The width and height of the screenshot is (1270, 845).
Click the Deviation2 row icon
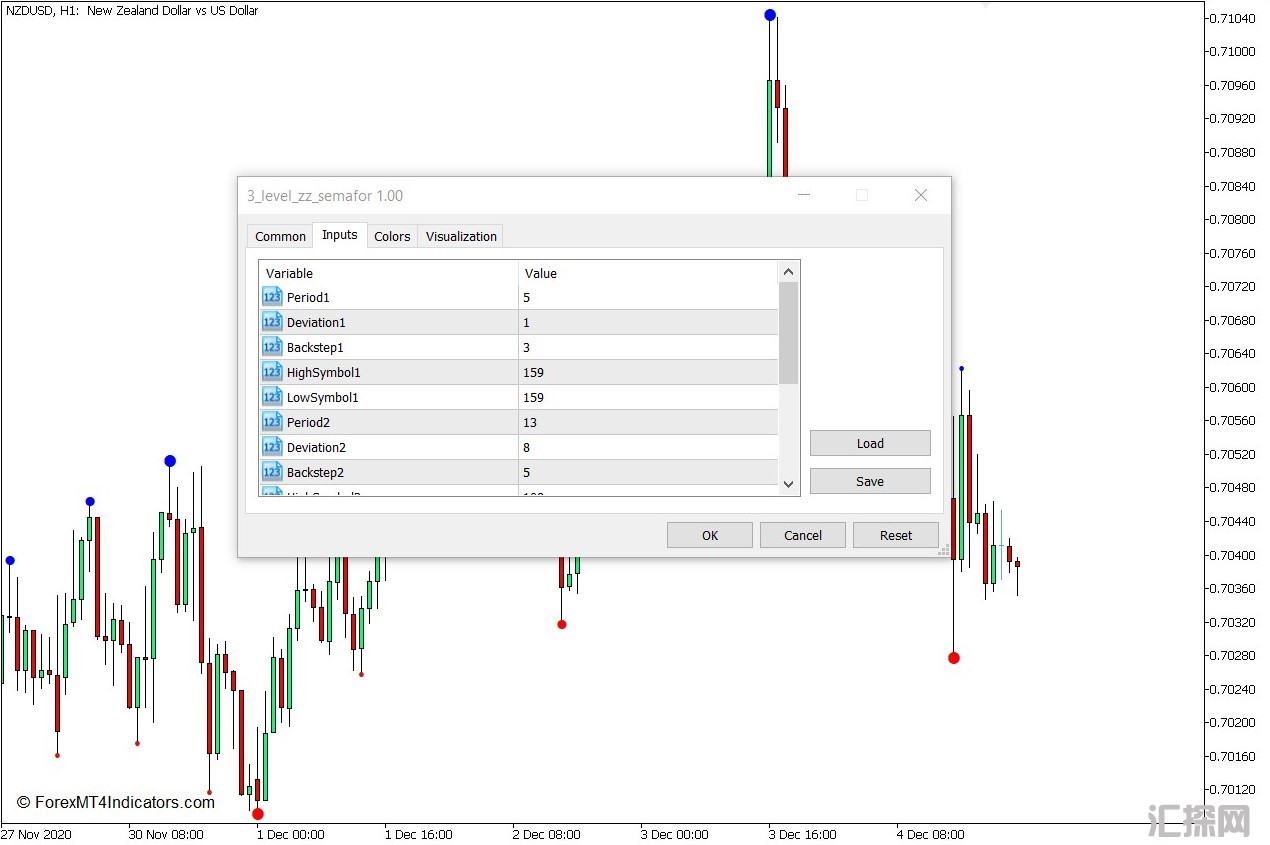pyautogui.click(x=272, y=447)
